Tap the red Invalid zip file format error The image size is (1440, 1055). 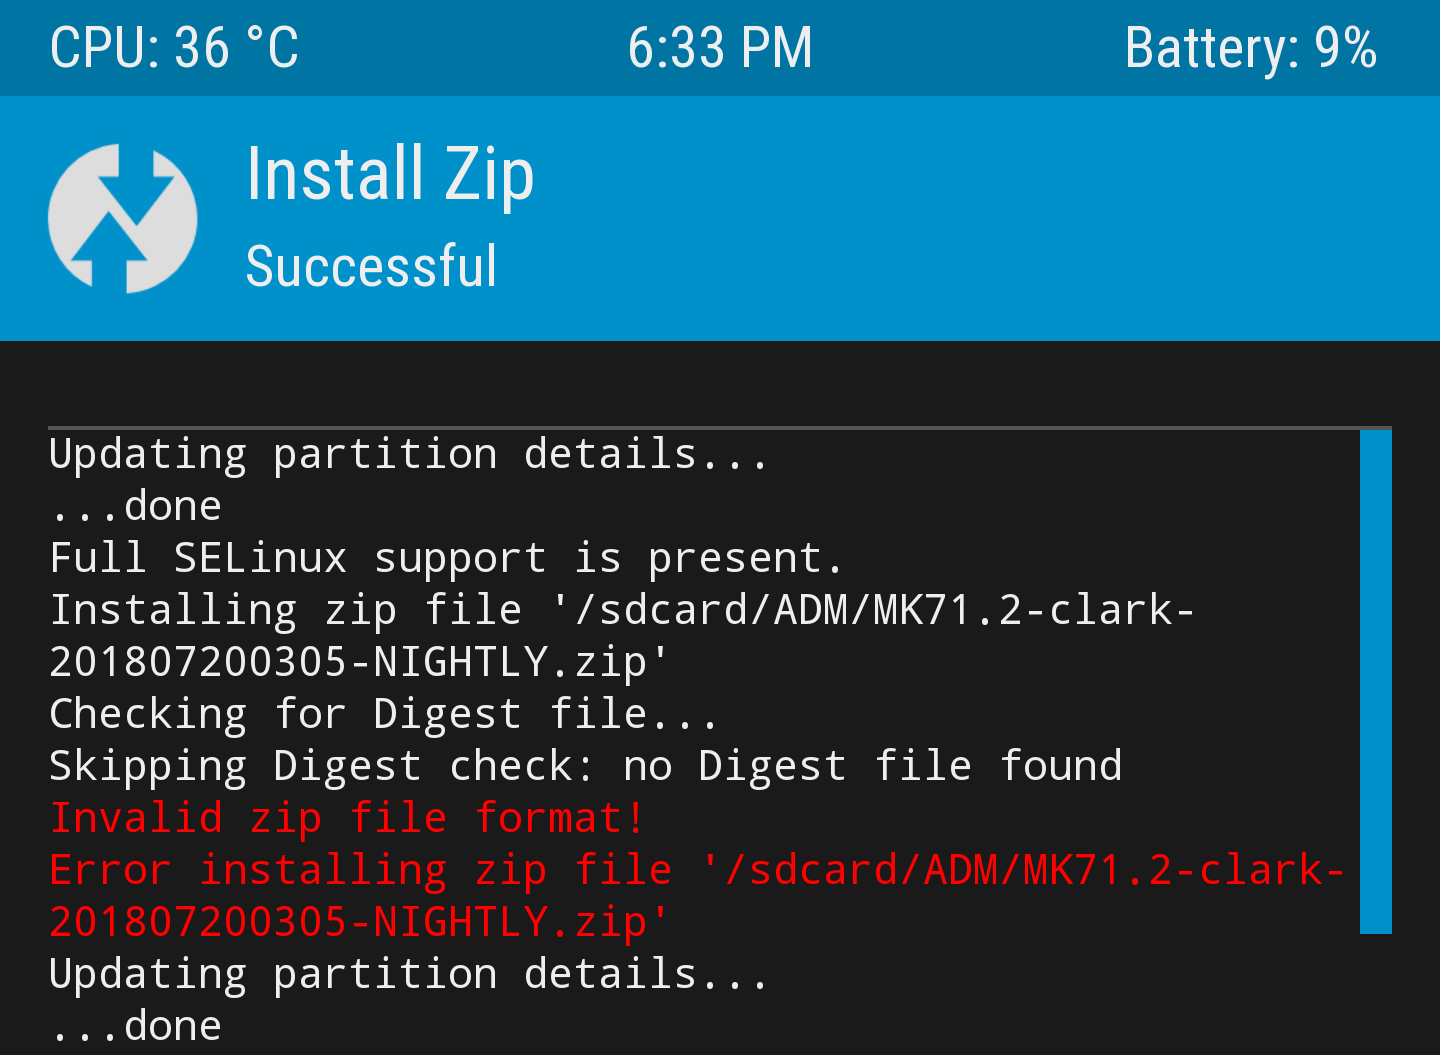[347, 818]
